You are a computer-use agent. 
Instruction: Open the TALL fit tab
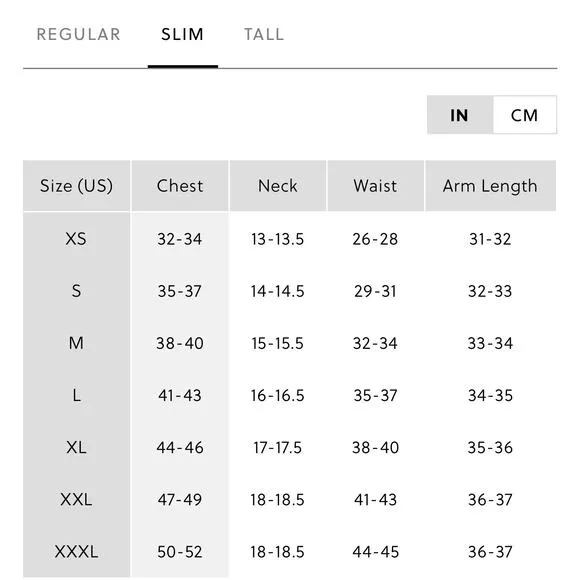point(264,34)
